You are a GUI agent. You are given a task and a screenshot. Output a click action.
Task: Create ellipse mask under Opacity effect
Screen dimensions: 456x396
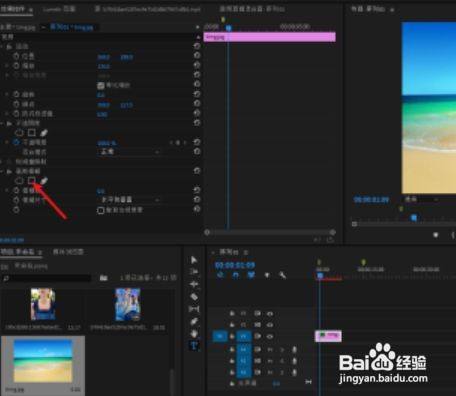coord(19,133)
